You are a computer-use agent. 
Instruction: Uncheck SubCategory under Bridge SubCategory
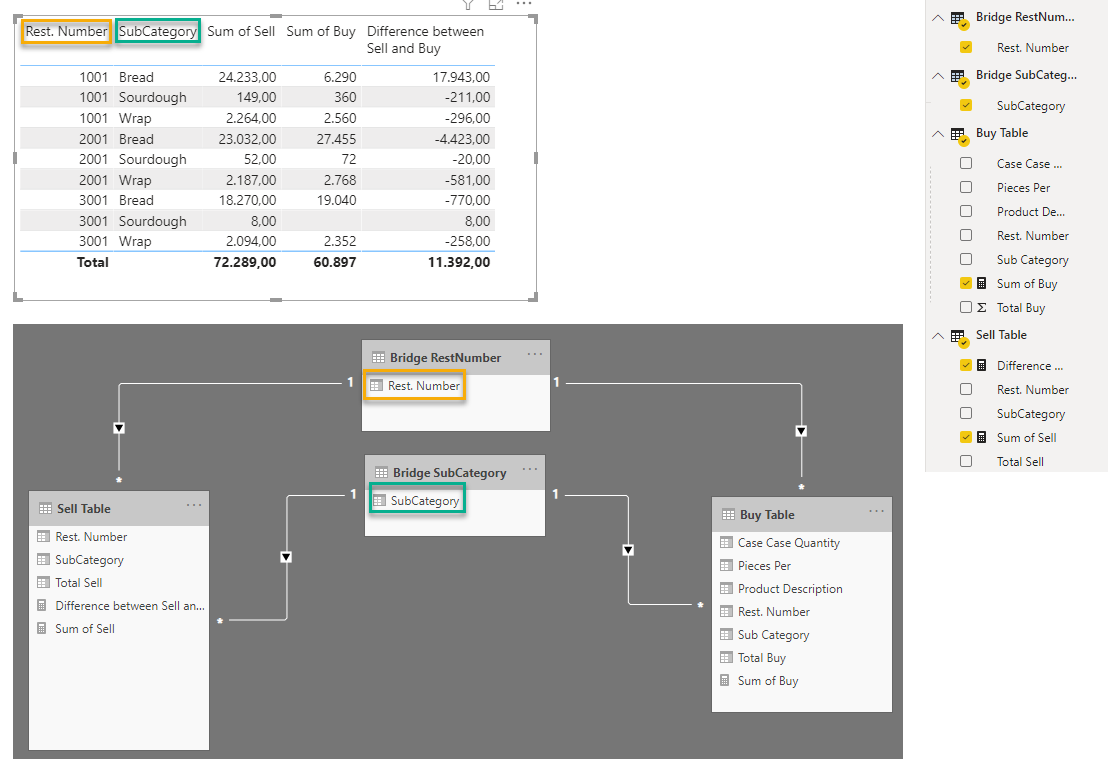(x=966, y=105)
